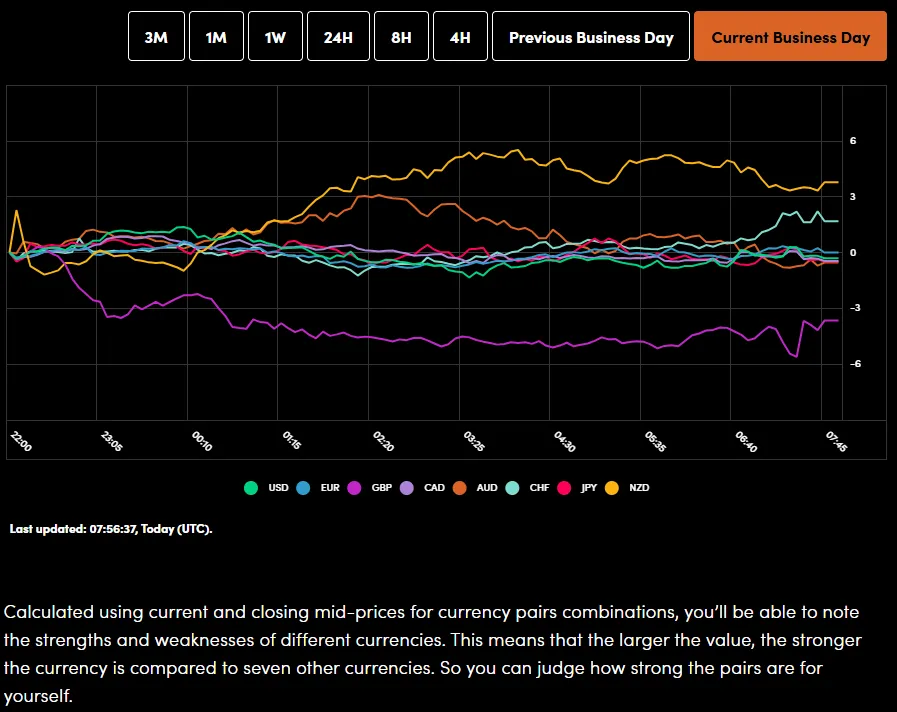Click the CAD legend color dot

tap(406, 488)
